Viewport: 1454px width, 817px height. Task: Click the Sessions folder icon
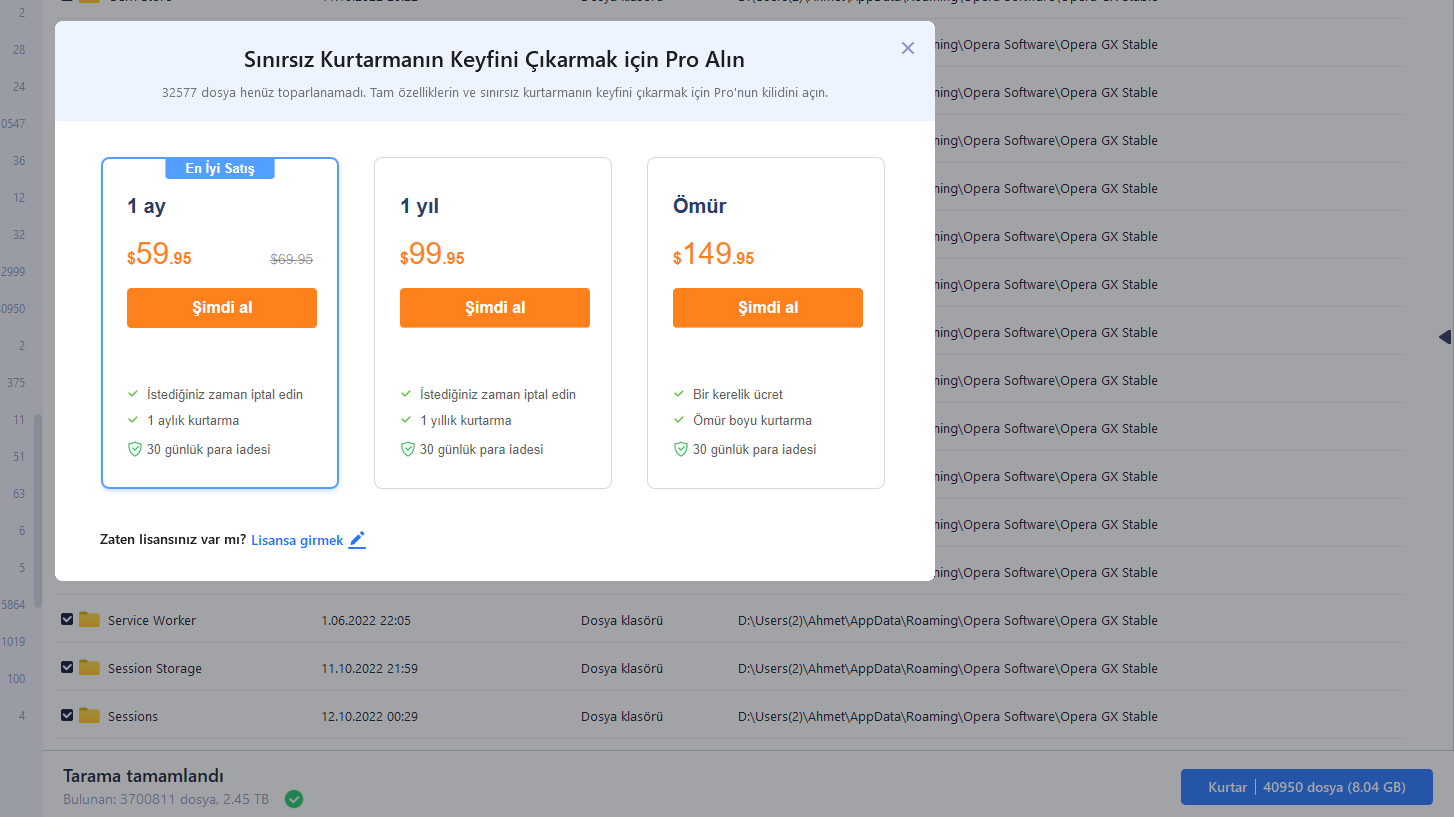coord(90,716)
